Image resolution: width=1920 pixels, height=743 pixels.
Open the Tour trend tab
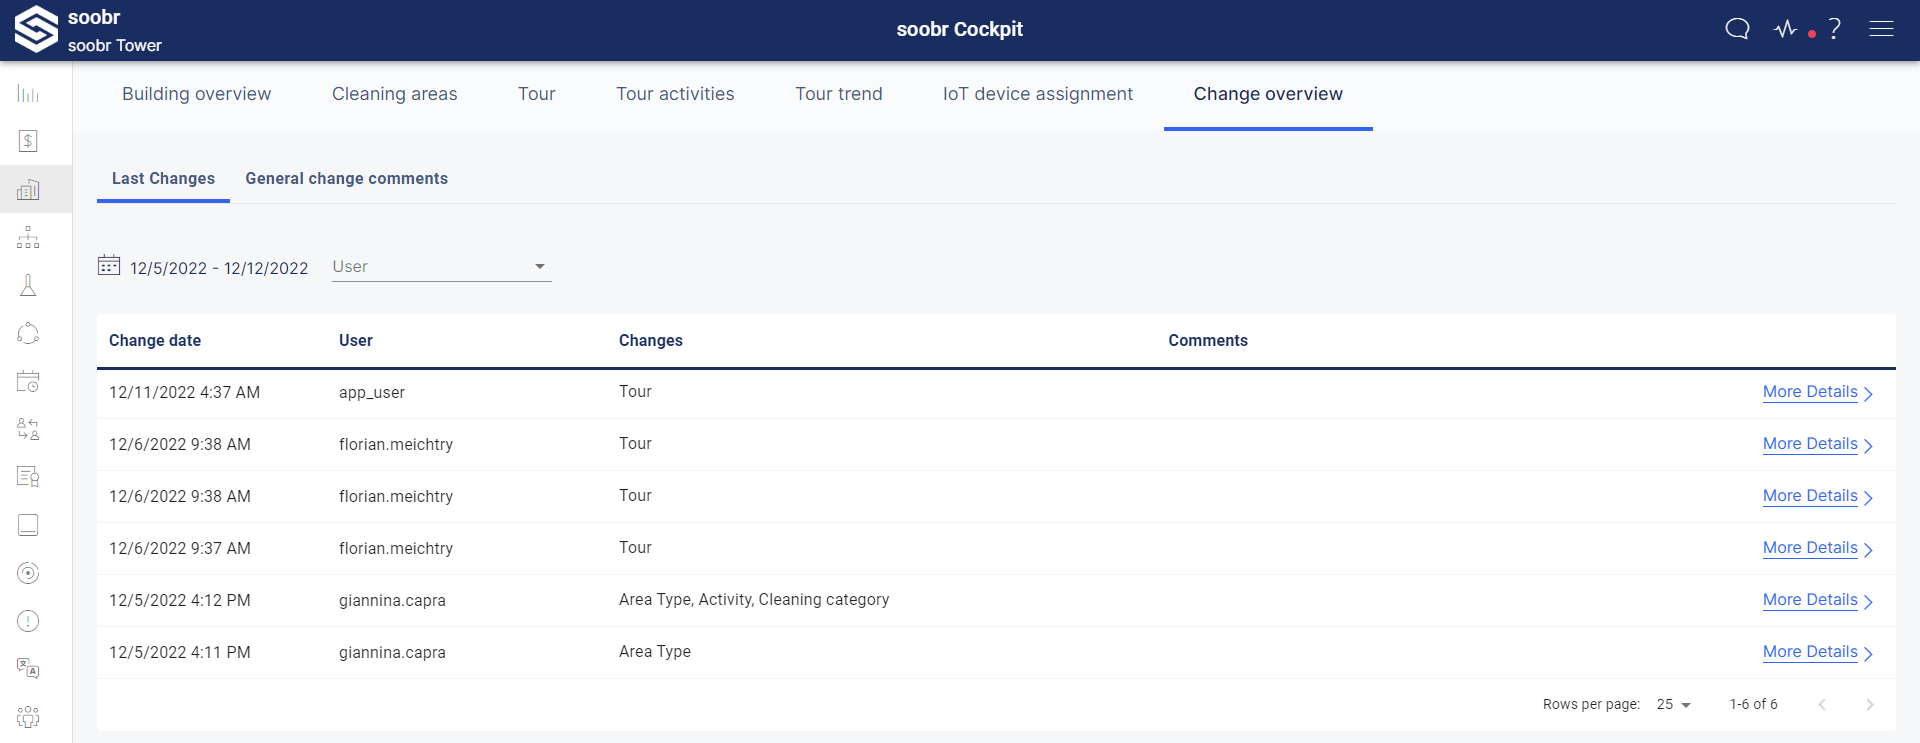[x=838, y=94]
